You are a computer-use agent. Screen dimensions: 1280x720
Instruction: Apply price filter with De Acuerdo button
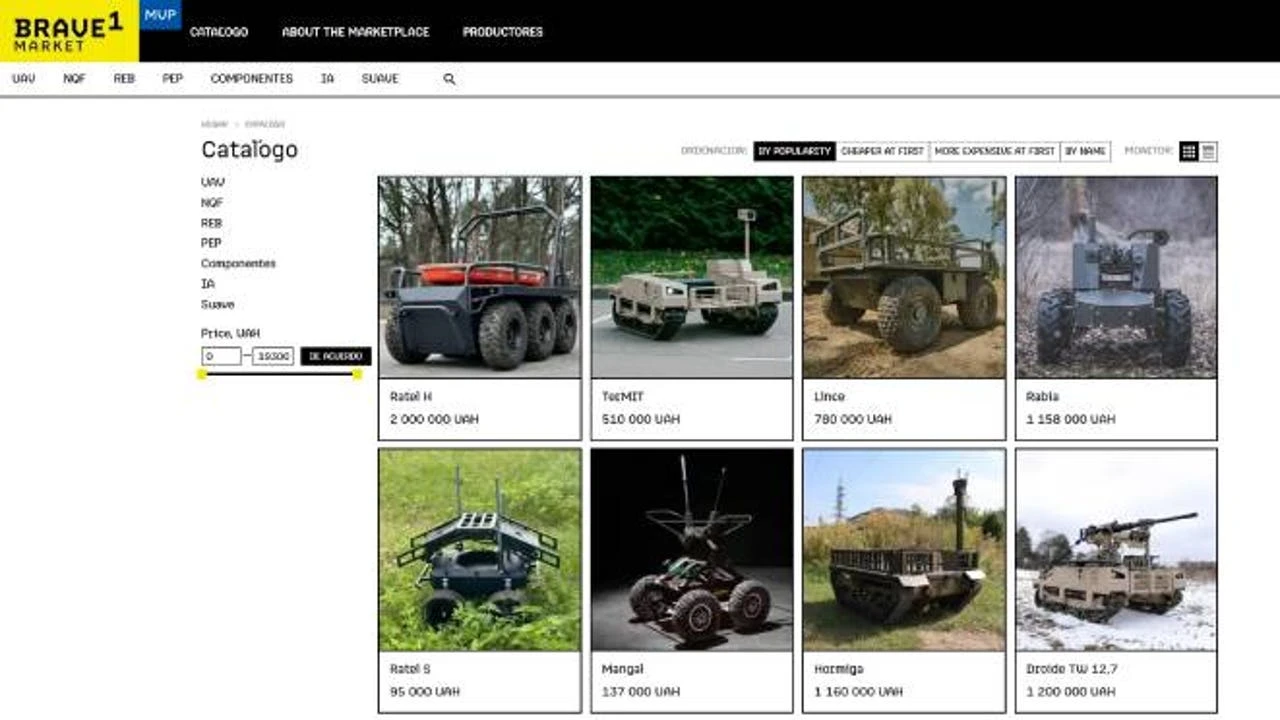(x=336, y=356)
